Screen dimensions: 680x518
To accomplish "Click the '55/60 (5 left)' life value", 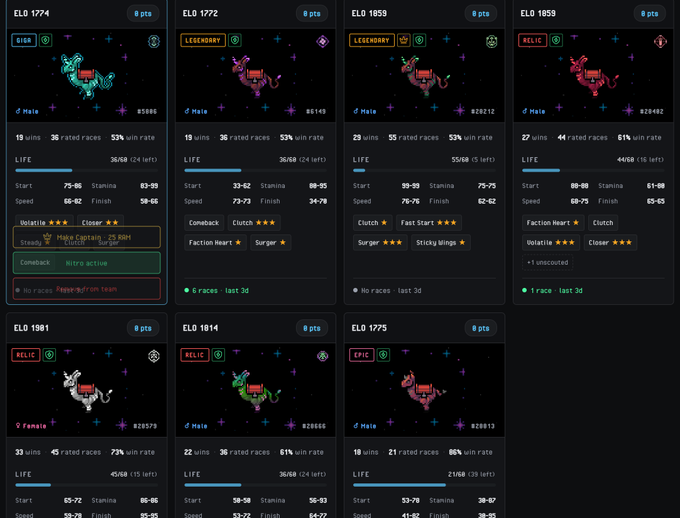I will point(473,159).
